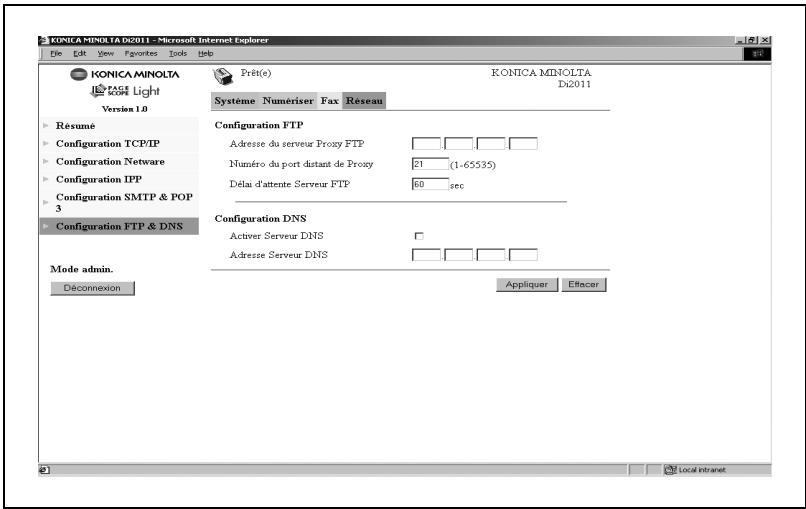
Task: Click first octet field of Proxy FTP address
Action: [x=426, y=143]
